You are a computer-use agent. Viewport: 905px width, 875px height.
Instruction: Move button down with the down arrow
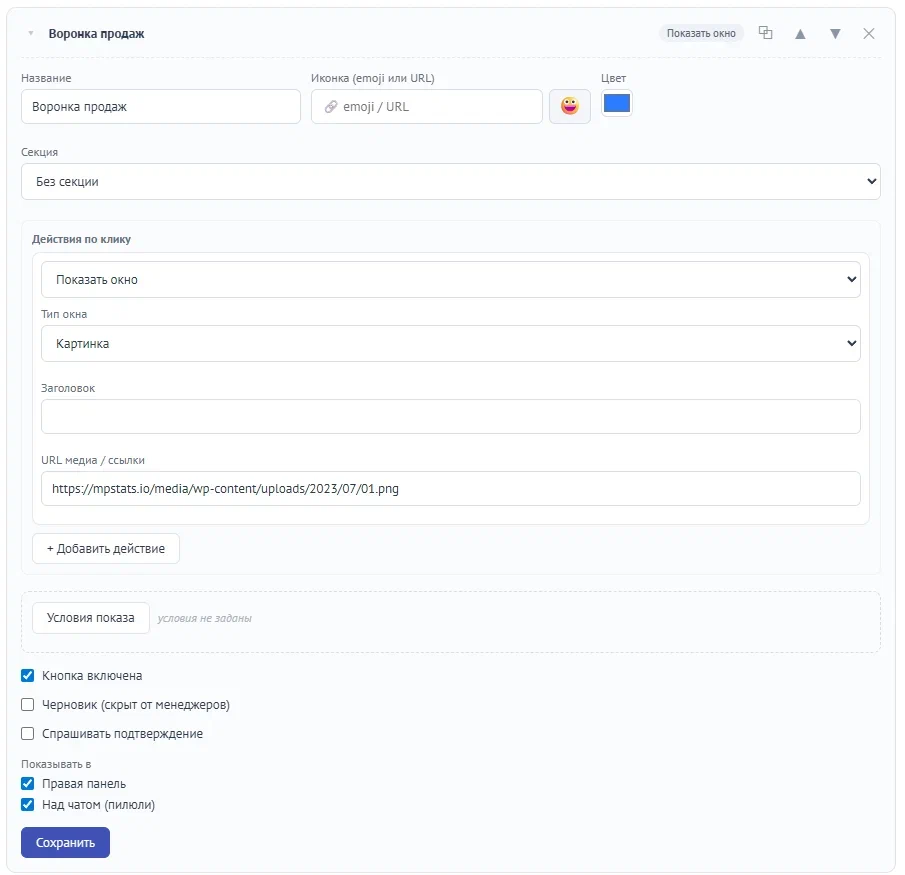tap(835, 33)
